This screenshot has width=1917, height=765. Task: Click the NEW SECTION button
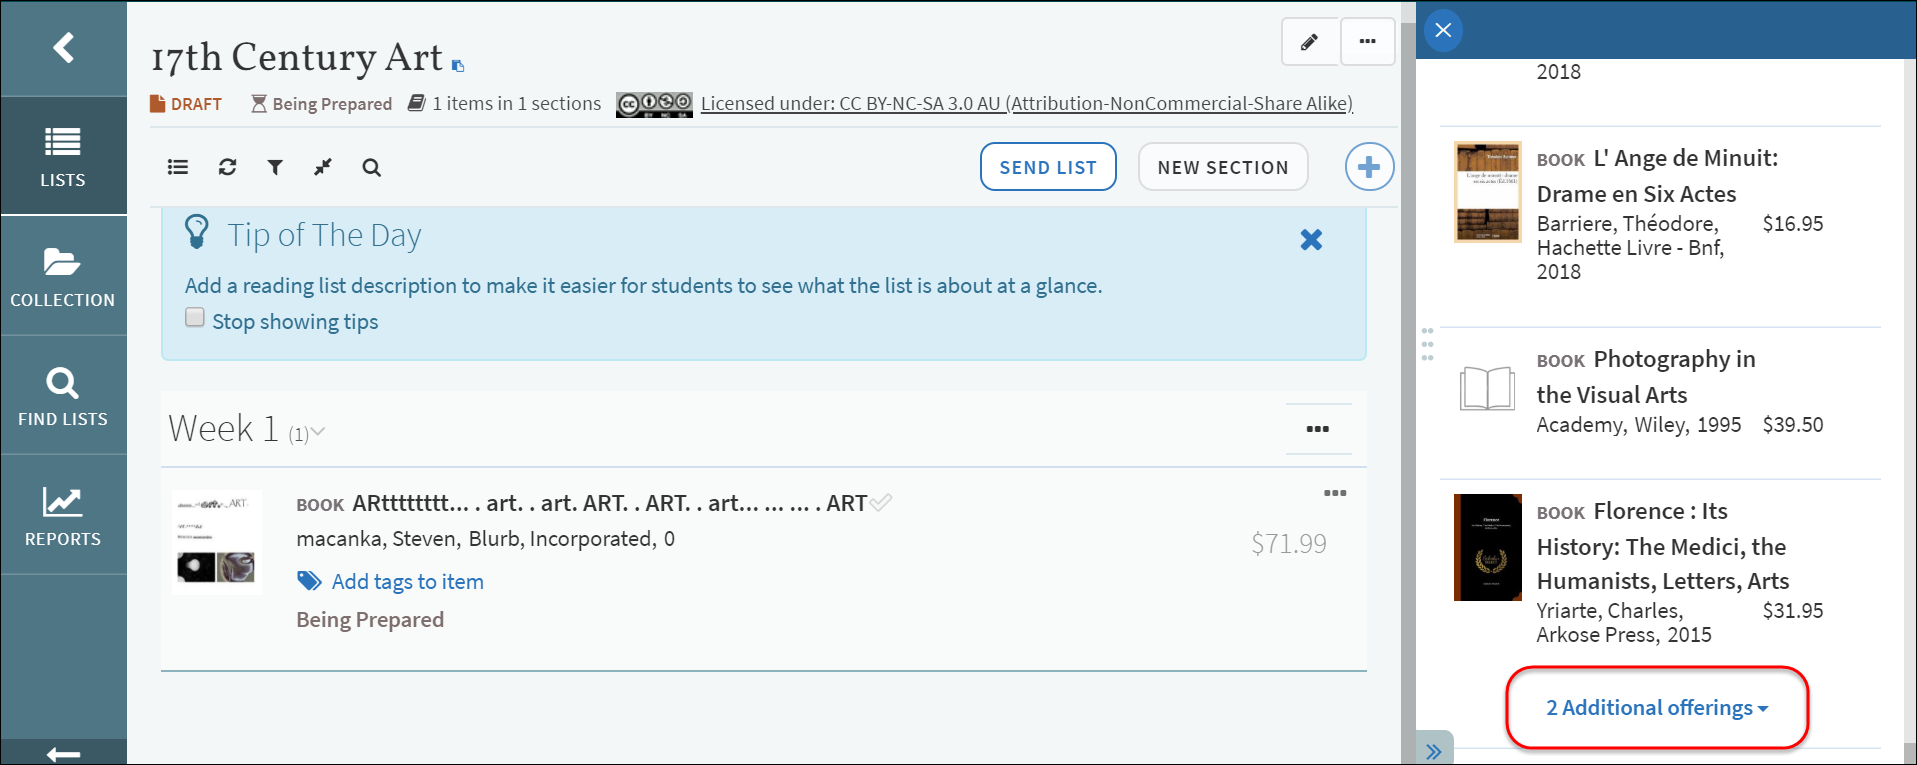point(1222,167)
